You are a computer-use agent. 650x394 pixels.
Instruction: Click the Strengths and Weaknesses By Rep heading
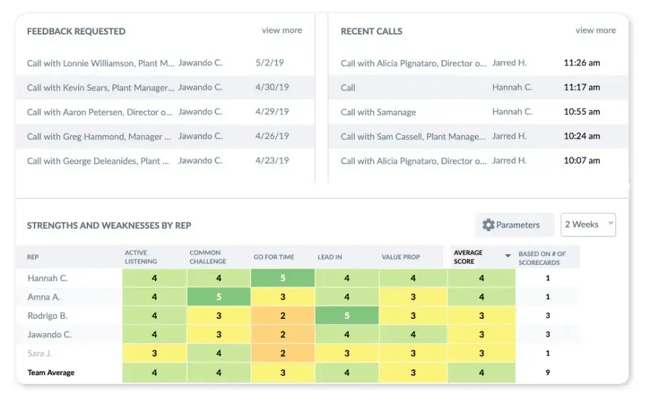click(109, 225)
